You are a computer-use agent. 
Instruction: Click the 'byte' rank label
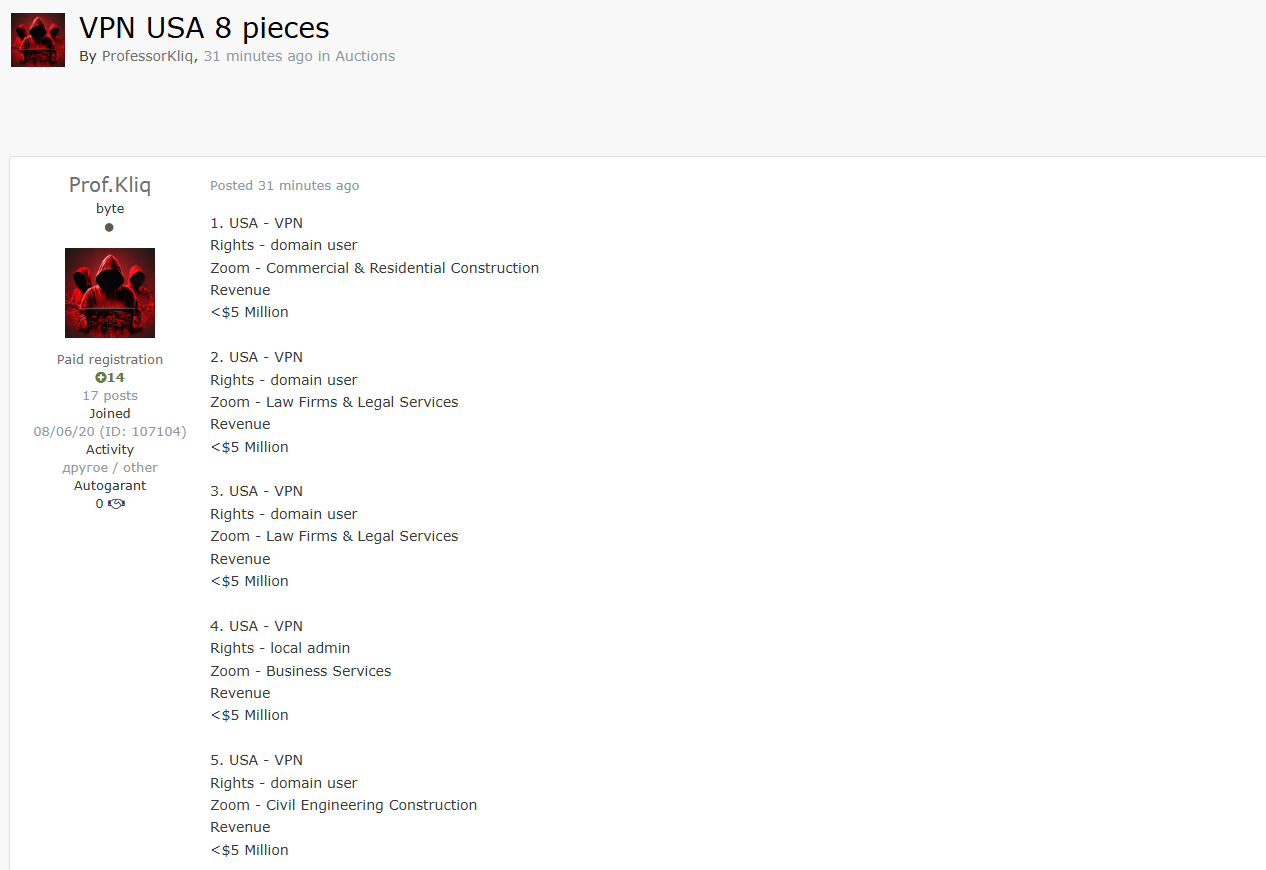point(110,208)
